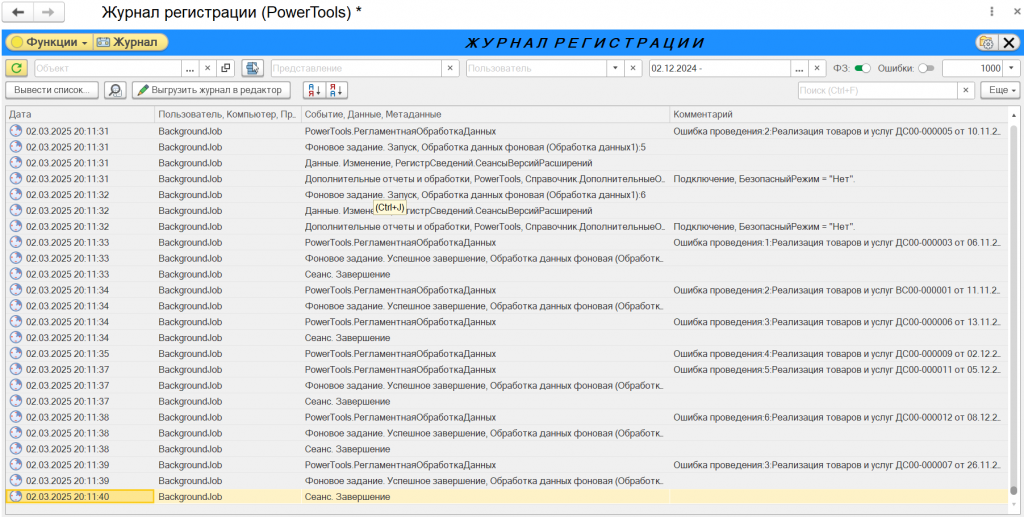Click comment Ошибка проведения:4 ДС00-000009
The image size is (1024, 517).
[x=837, y=354]
